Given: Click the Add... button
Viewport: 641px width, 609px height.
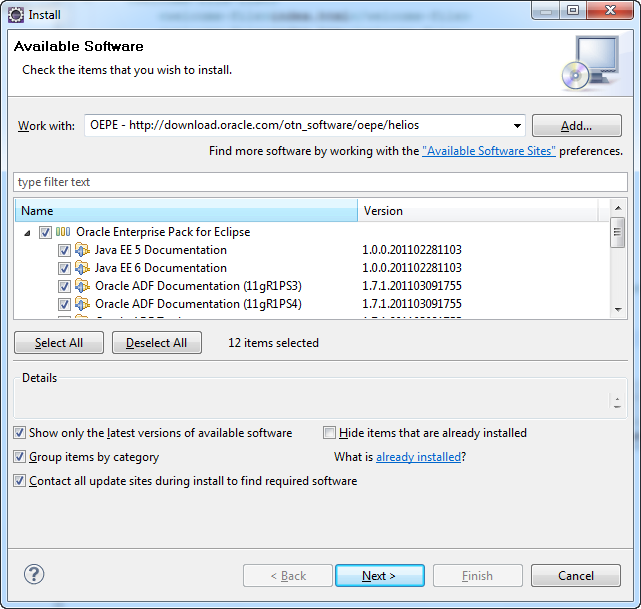Looking at the screenshot, I should (576, 125).
